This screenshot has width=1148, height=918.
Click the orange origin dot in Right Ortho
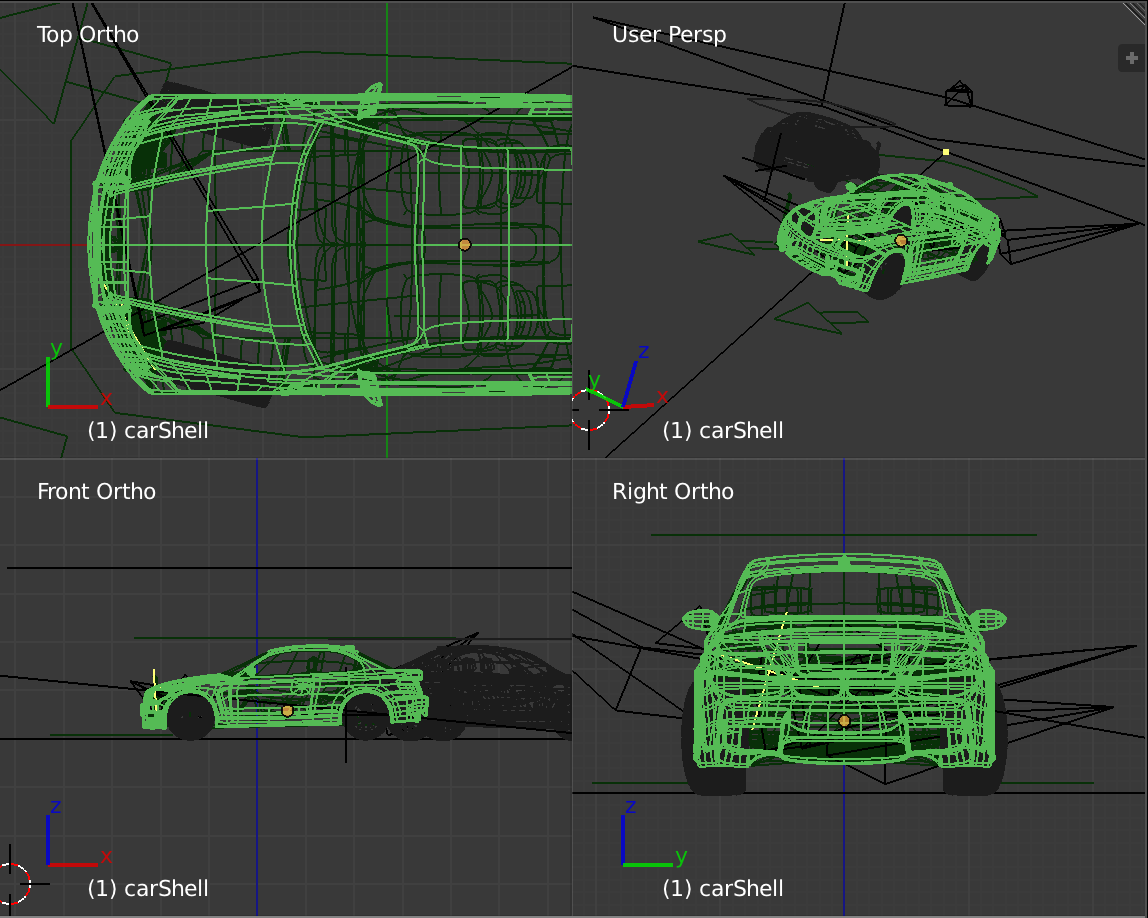coord(844,721)
